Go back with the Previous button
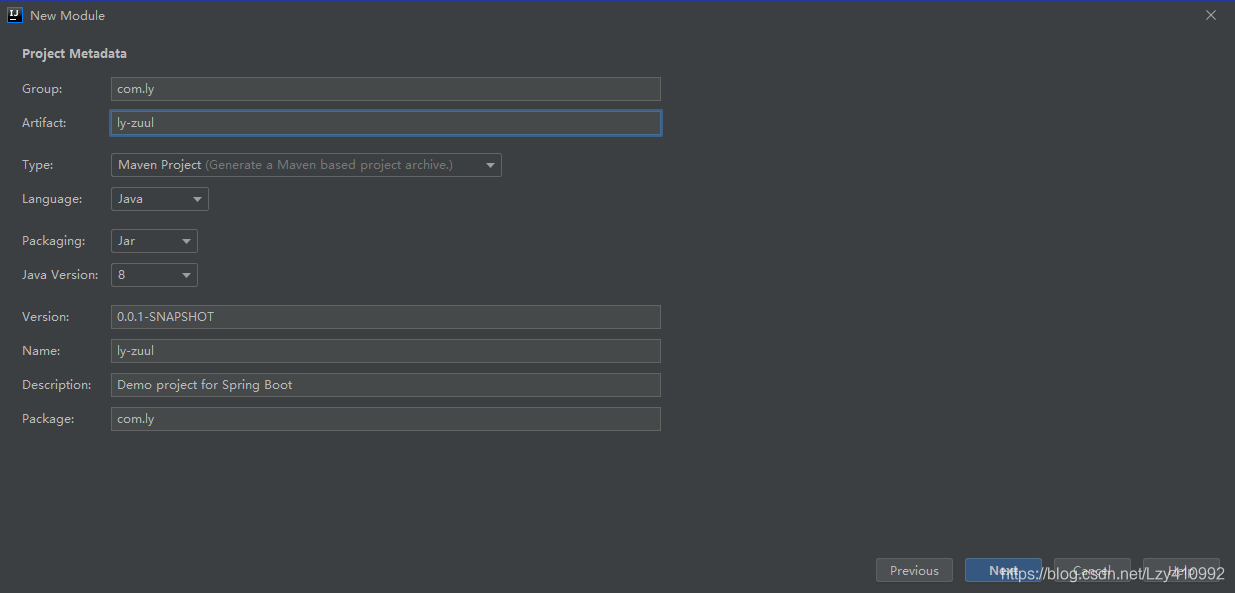This screenshot has height=593, width=1235. (x=914, y=570)
